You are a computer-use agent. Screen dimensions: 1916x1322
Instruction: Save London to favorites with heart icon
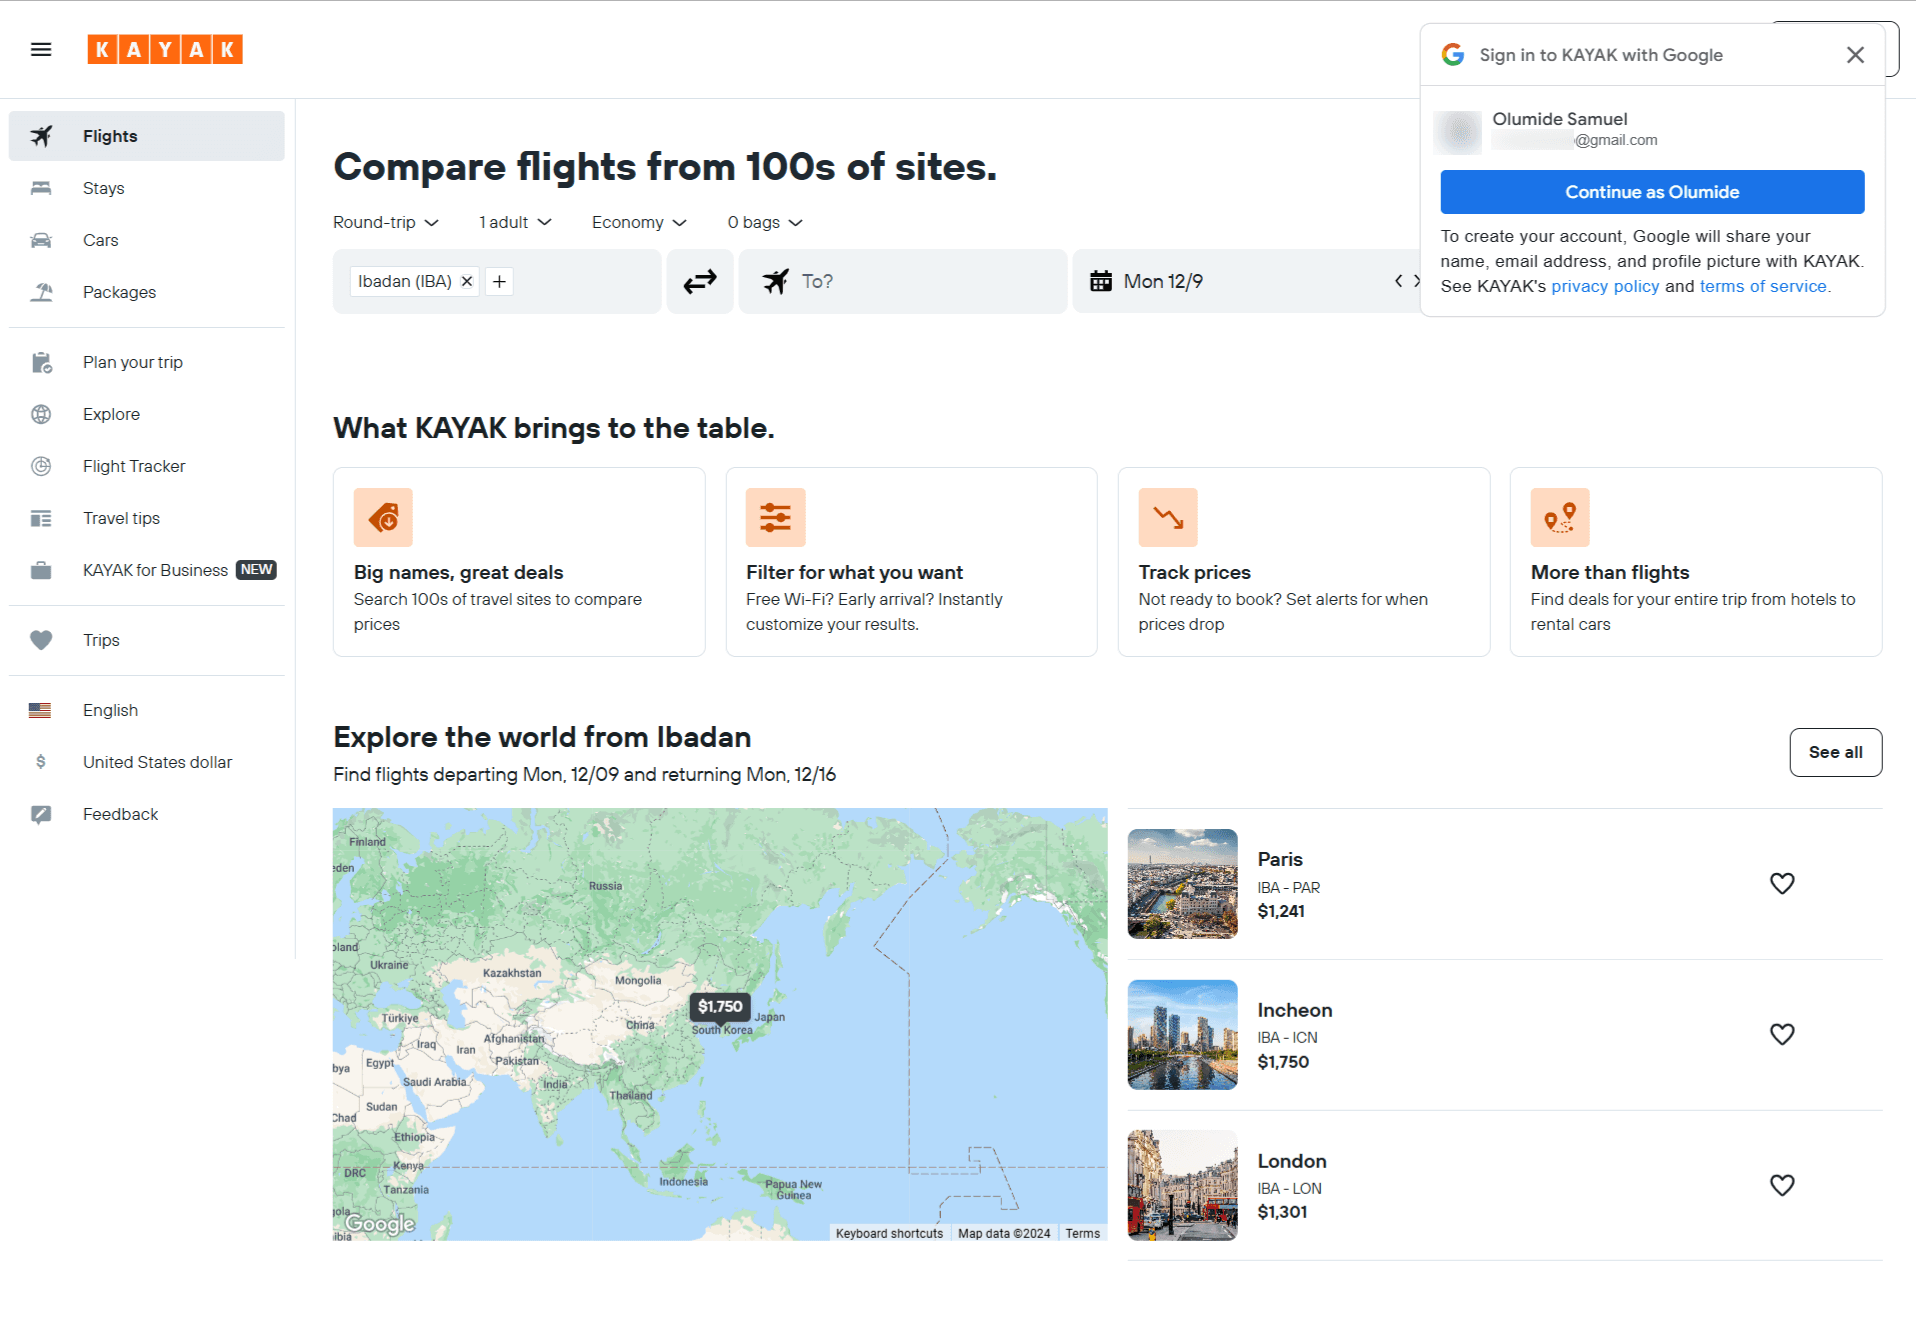[1782, 1185]
